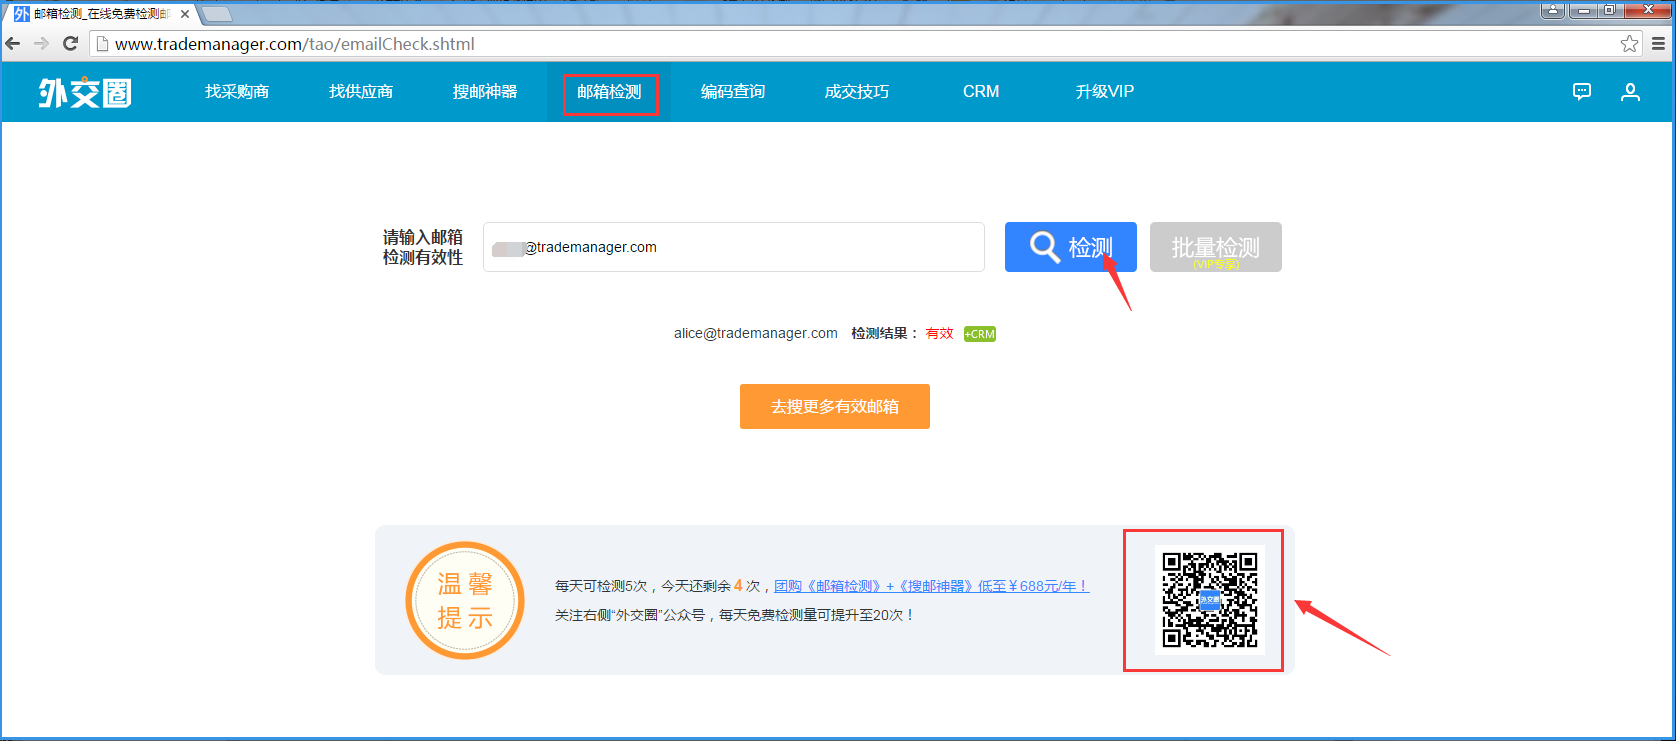Click the QR code image
This screenshot has width=1676, height=741.
[1209, 600]
